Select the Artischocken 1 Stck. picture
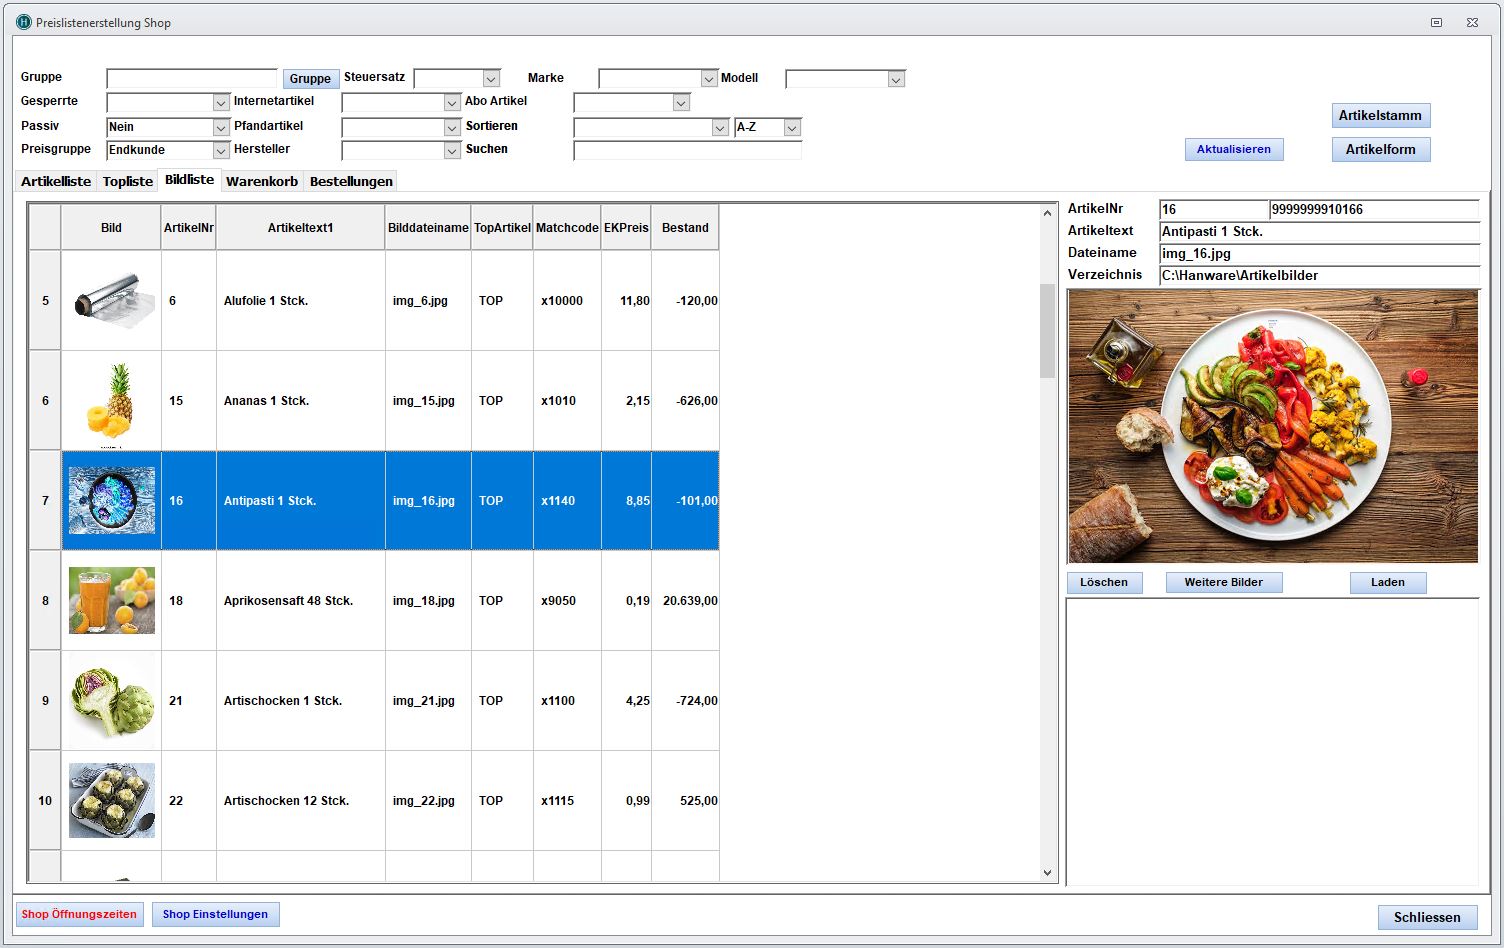This screenshot has width=1504, height=948. click(x=112, y=700)
